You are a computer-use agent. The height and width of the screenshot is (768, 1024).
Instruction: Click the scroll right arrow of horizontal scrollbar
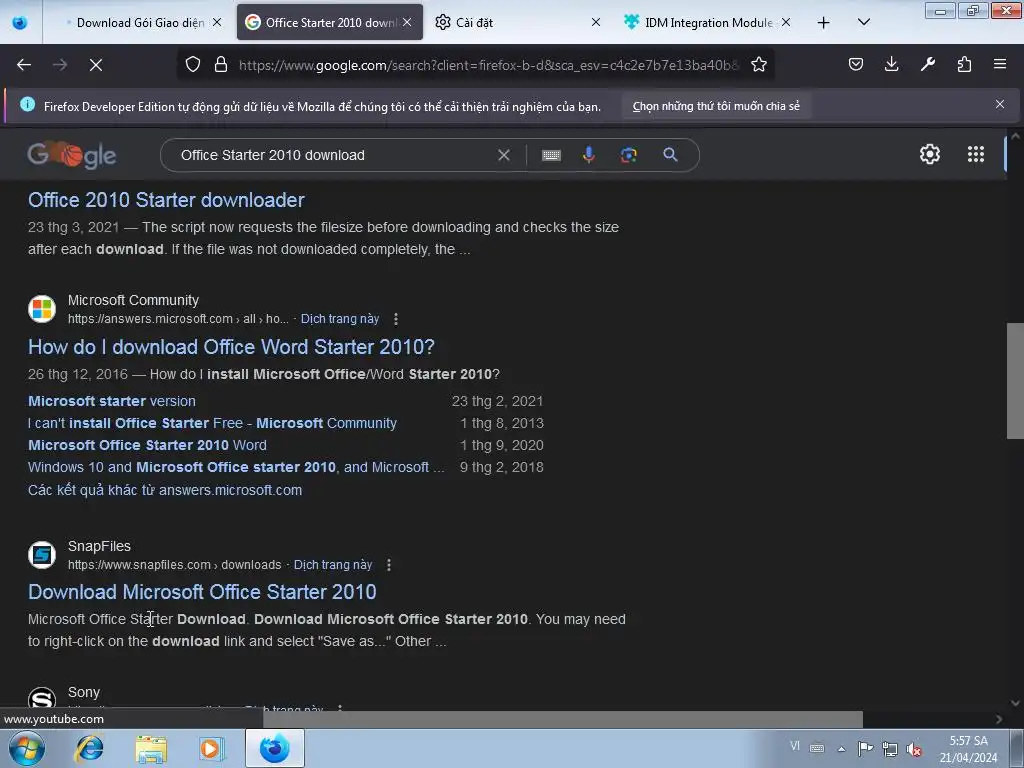(999, 719)
